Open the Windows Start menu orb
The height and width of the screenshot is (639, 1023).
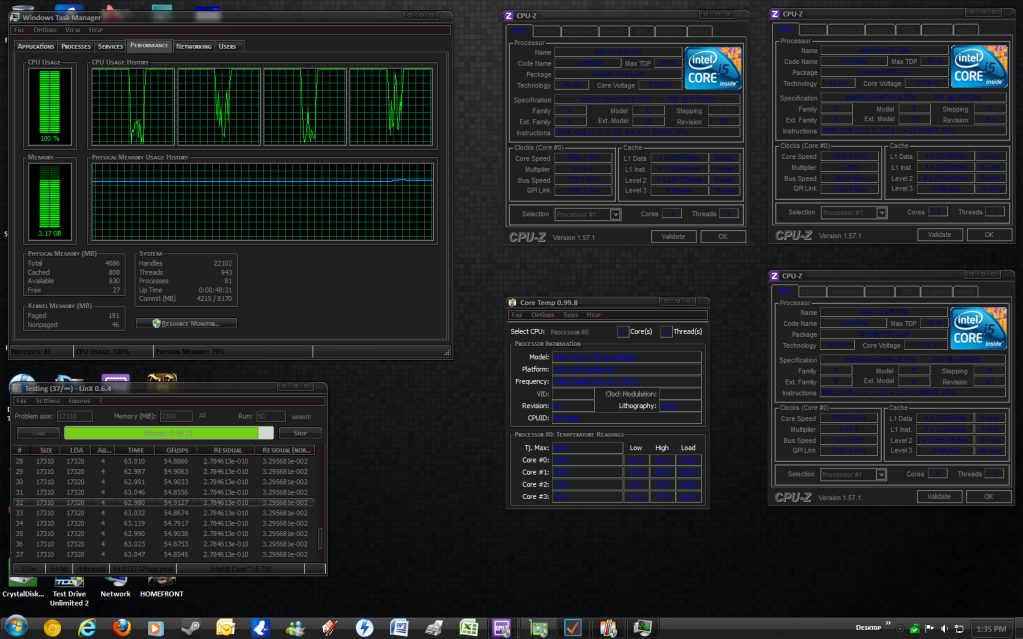pos(16,627)
